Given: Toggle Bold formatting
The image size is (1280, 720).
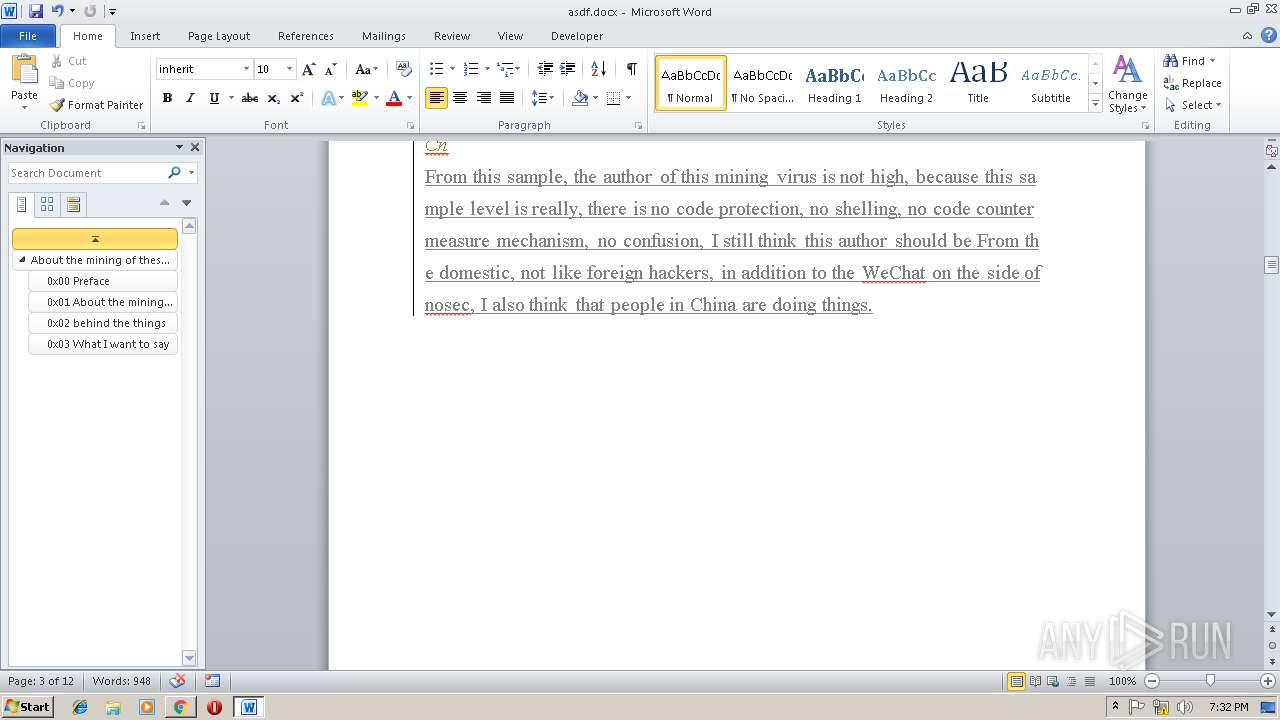Looking at the screenshot, I should tap(167, 98).
